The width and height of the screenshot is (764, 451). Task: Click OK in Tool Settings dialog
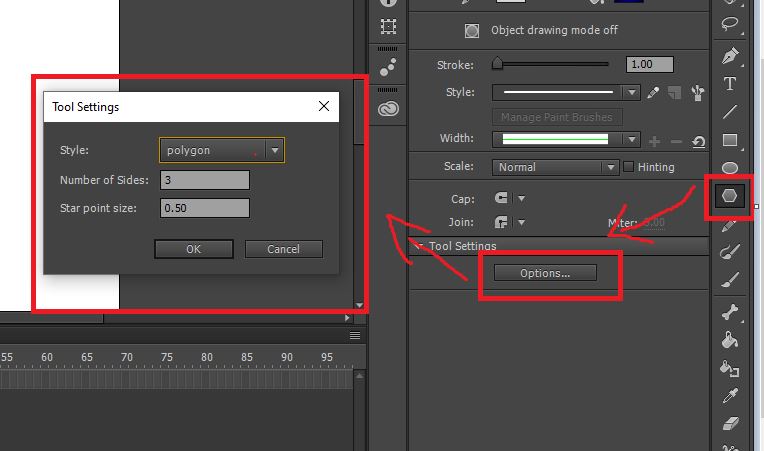click(x=193, y=249)
